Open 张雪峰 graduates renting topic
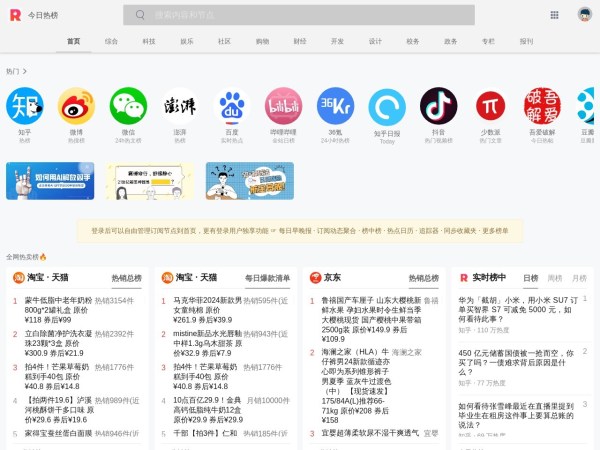 pos(516,415)
